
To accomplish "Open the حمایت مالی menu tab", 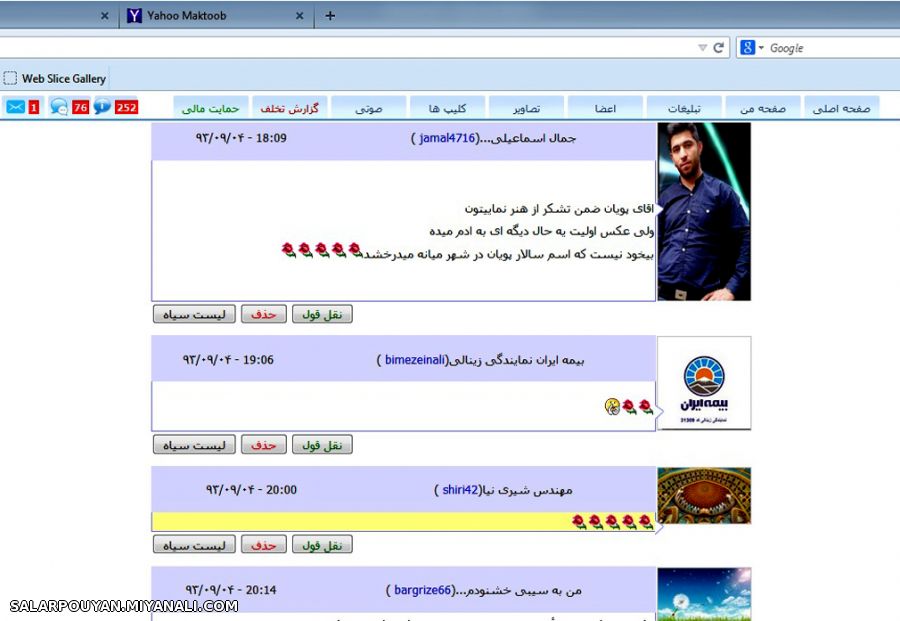I will click(211, 108).
